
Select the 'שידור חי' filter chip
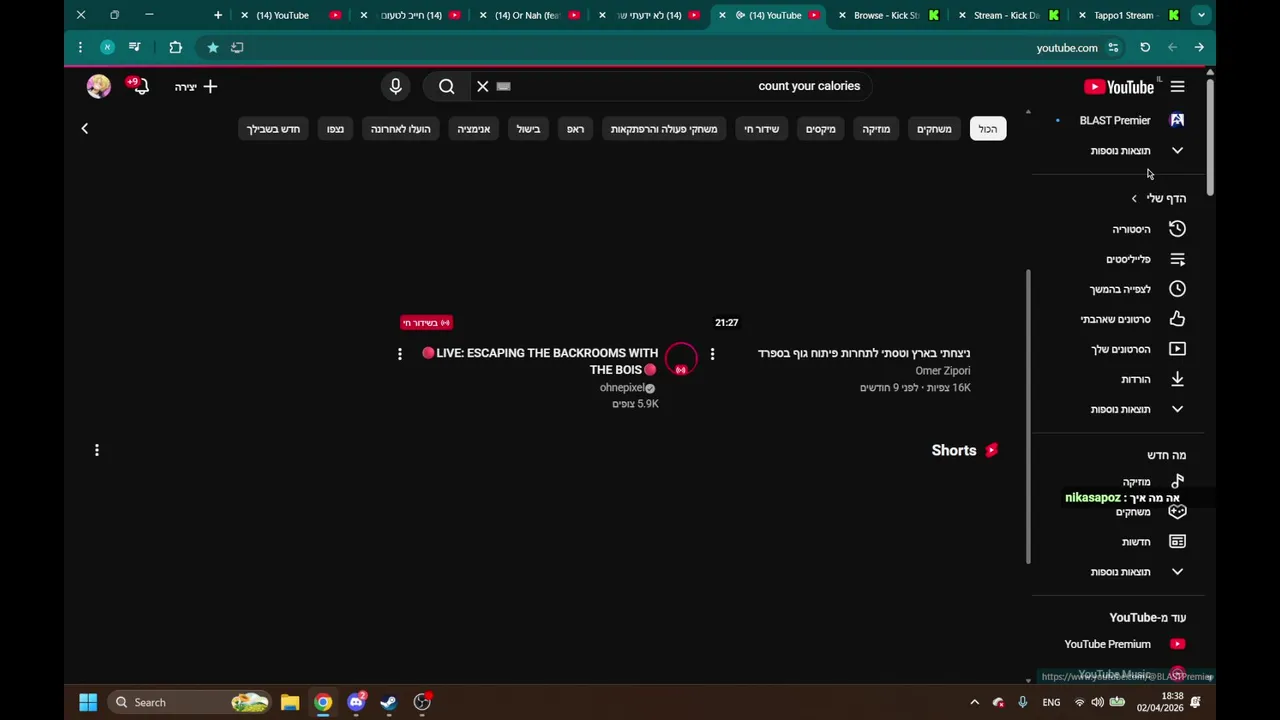pos(761,129)
